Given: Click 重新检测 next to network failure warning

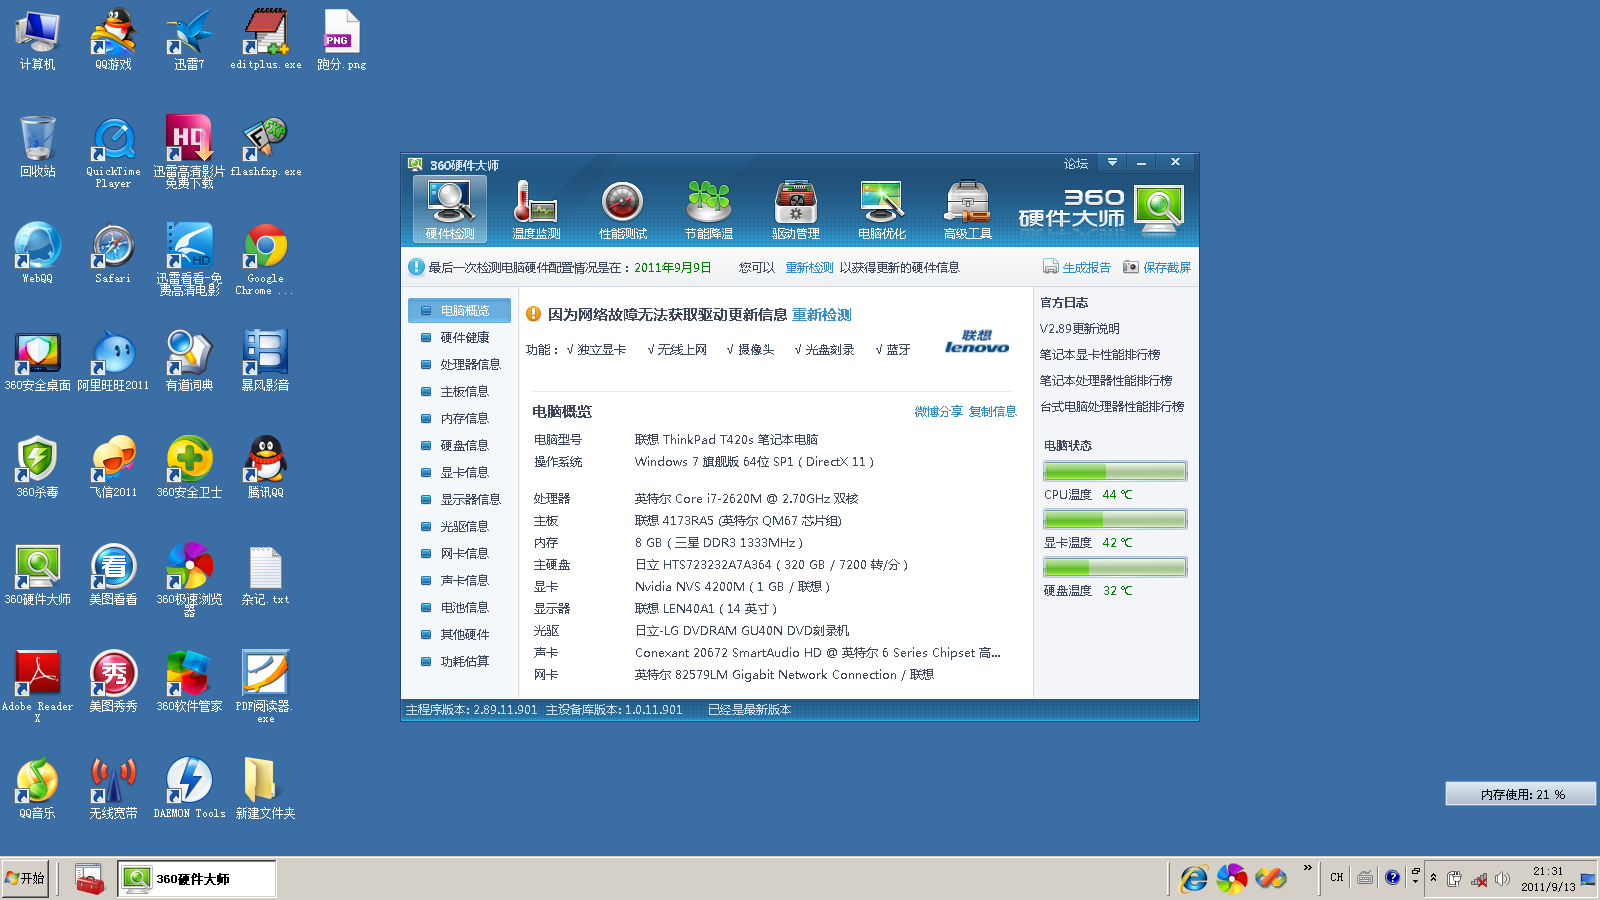Looking at the screenshot, I should [x=822, y=315].
